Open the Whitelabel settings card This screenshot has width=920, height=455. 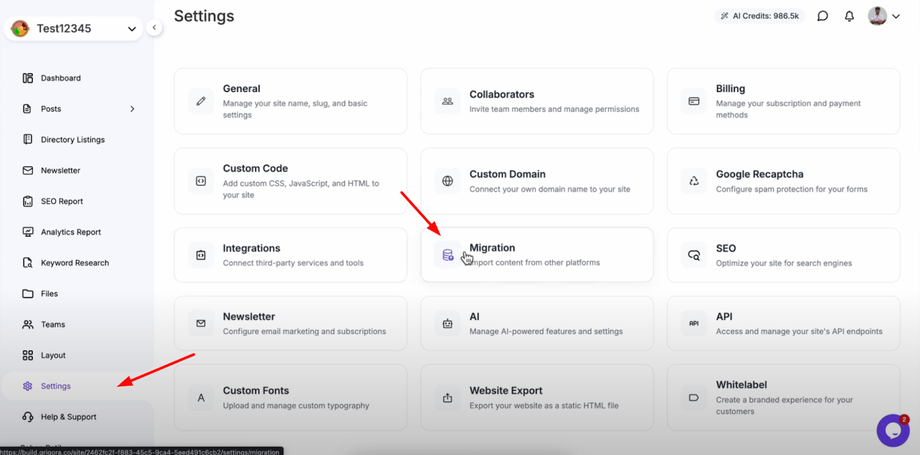pyautogui.click(x=783, y=397)
